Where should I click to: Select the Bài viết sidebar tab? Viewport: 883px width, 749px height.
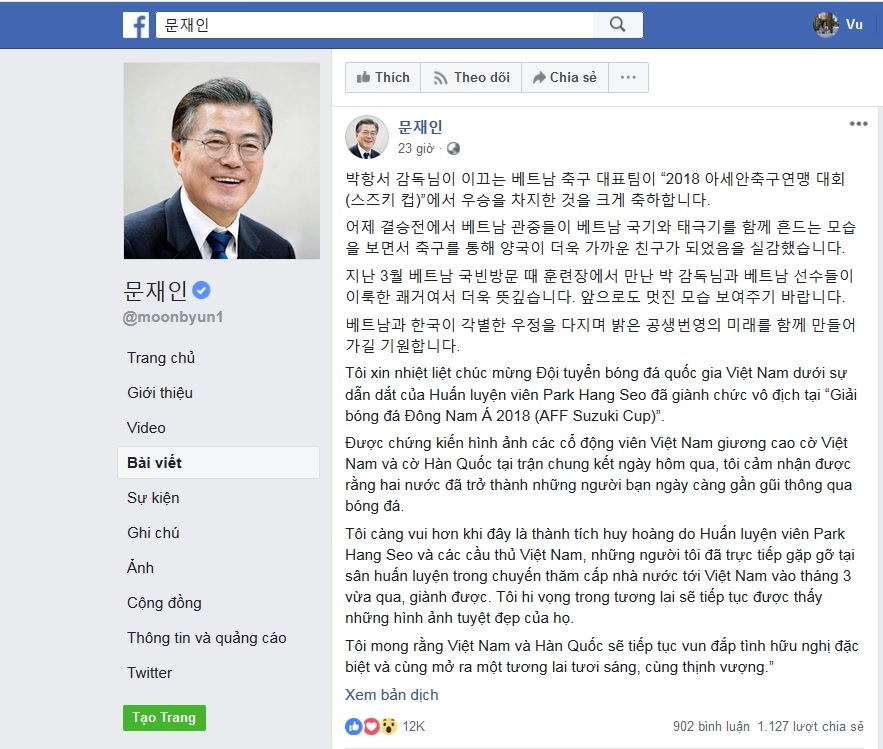218,463
